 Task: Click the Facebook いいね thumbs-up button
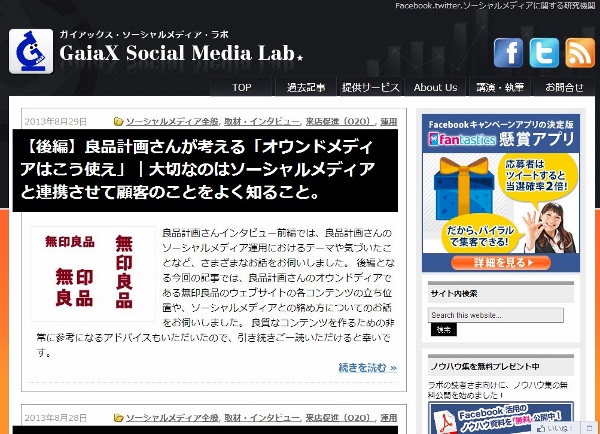pyautogui.click(x=556, y=428)
